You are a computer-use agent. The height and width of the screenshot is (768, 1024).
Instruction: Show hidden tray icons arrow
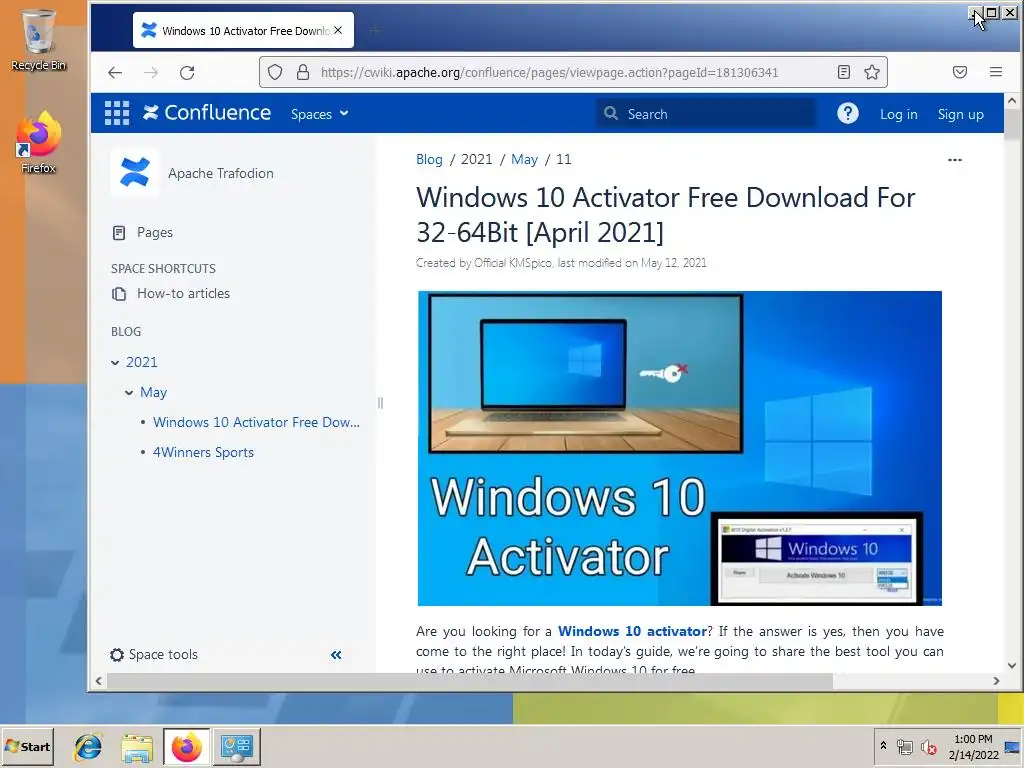click(x=884, y=746)
